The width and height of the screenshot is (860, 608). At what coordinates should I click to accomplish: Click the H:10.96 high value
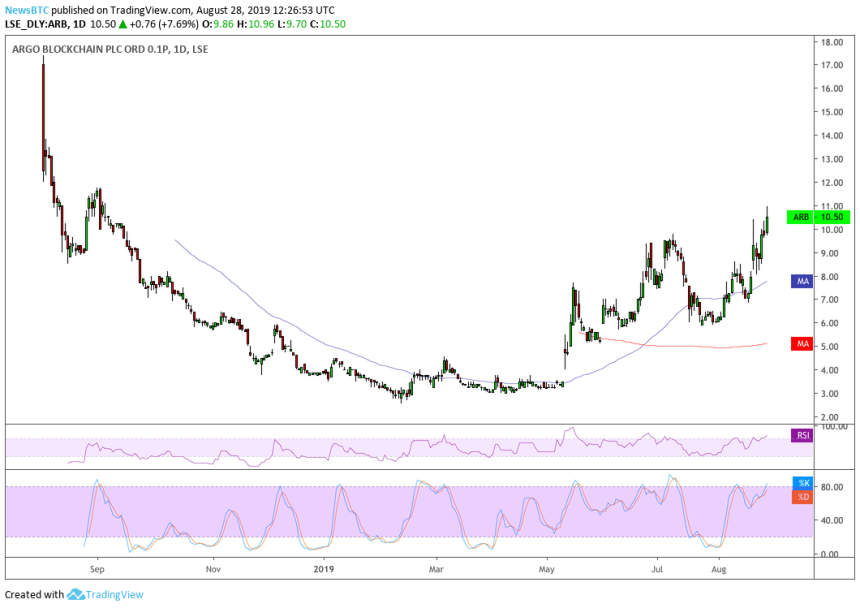pyautogui.click(x=256, y=24)
